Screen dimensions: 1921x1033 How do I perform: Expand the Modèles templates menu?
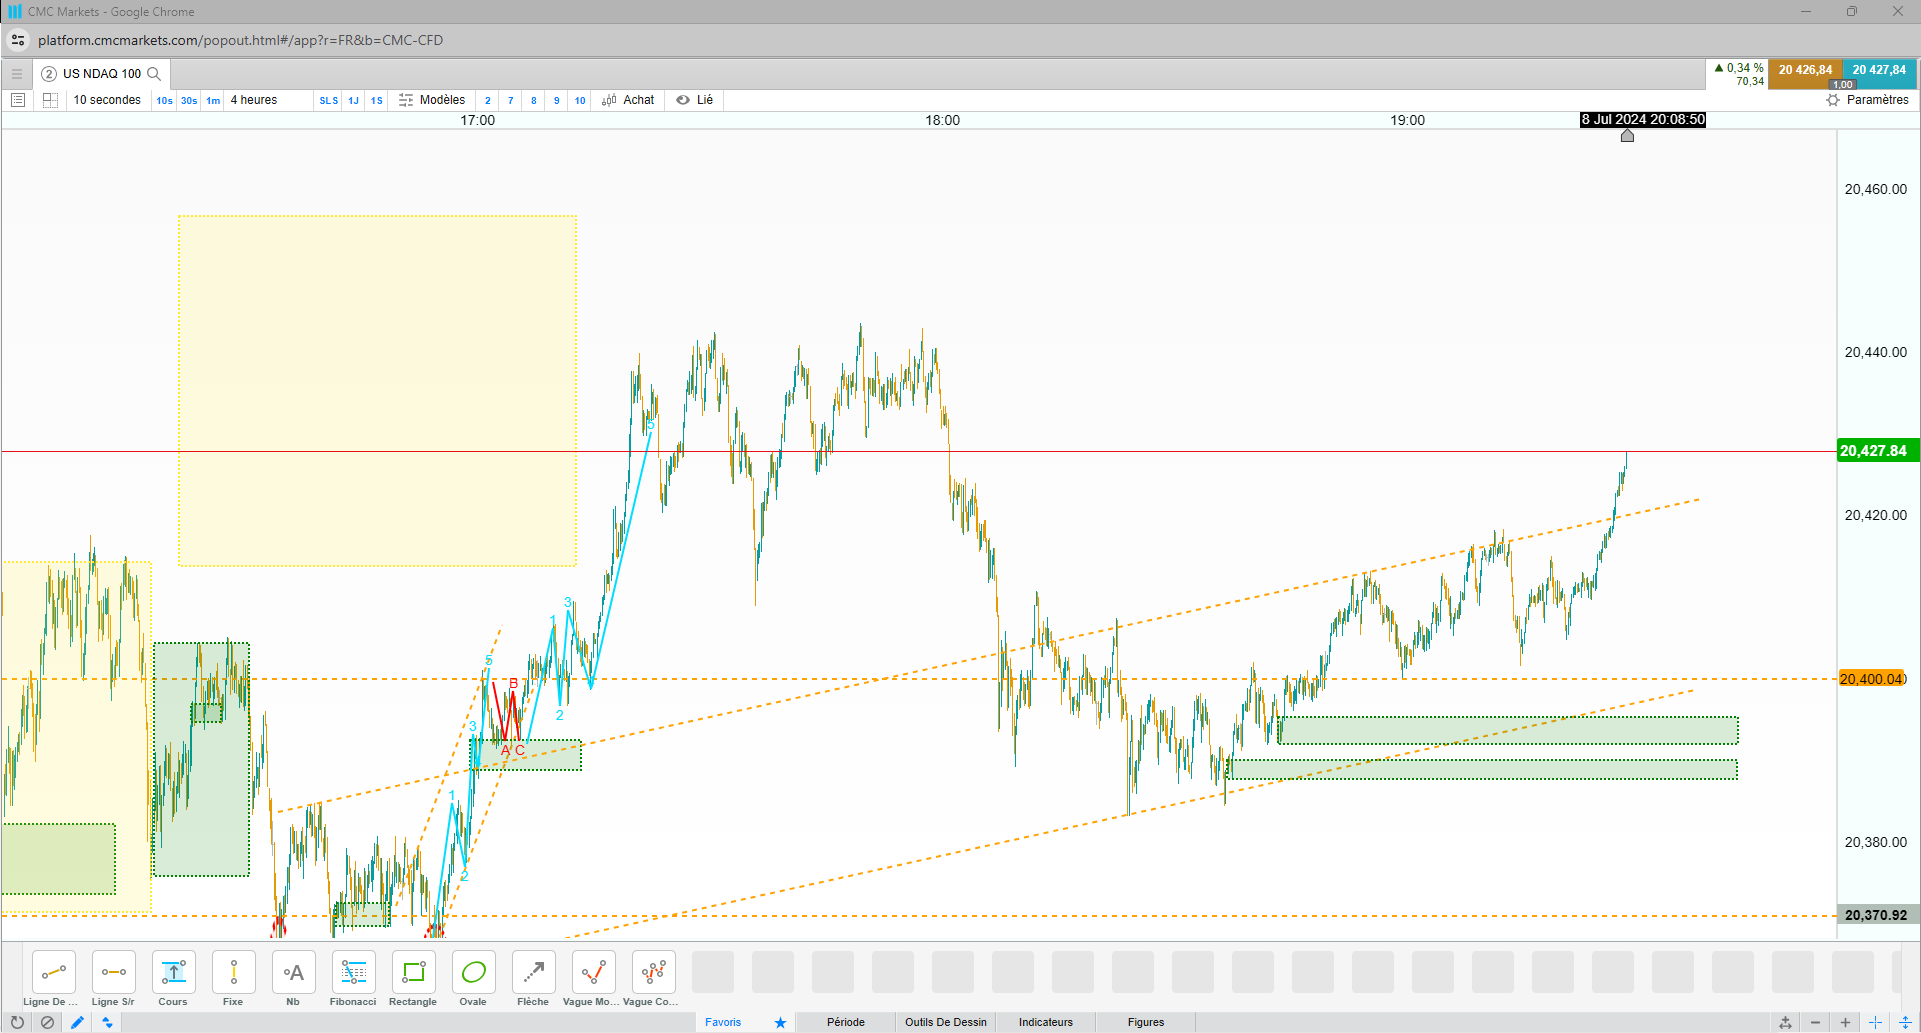[x=432, y=100]
